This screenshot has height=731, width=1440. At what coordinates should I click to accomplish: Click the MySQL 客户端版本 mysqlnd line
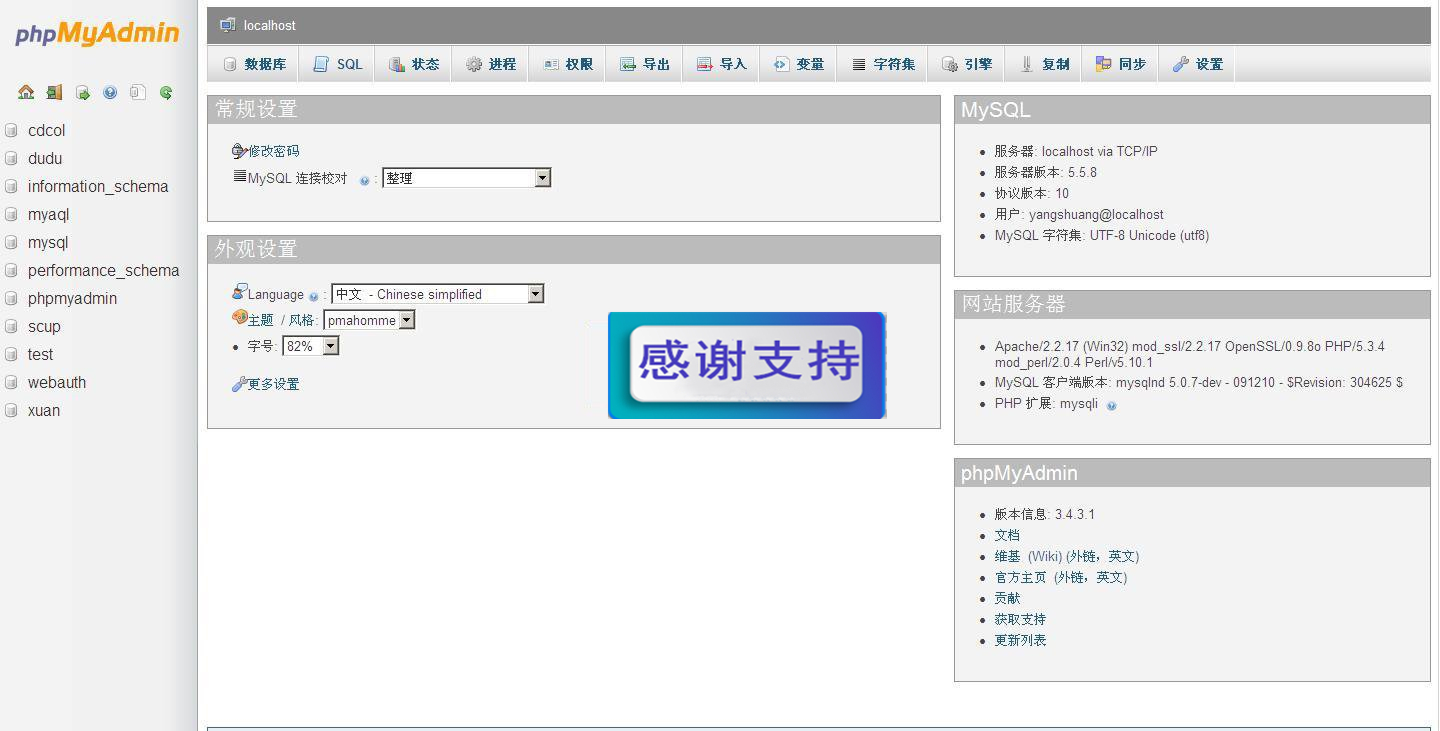tap(1198, 382)
